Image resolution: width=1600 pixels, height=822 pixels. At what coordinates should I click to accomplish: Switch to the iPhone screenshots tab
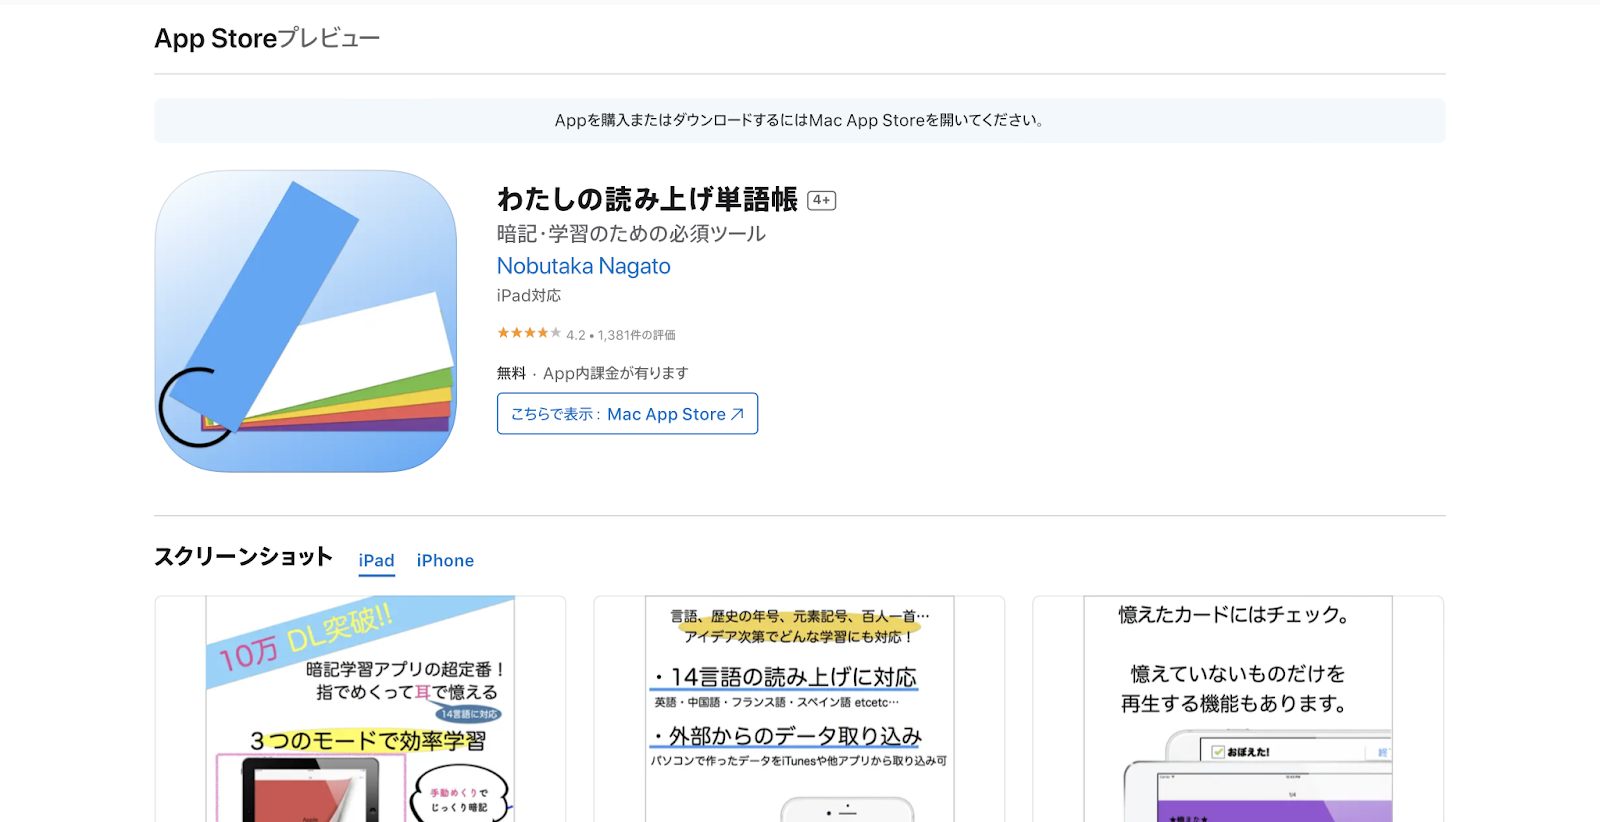pyautogui.click(x=445, y=561)
